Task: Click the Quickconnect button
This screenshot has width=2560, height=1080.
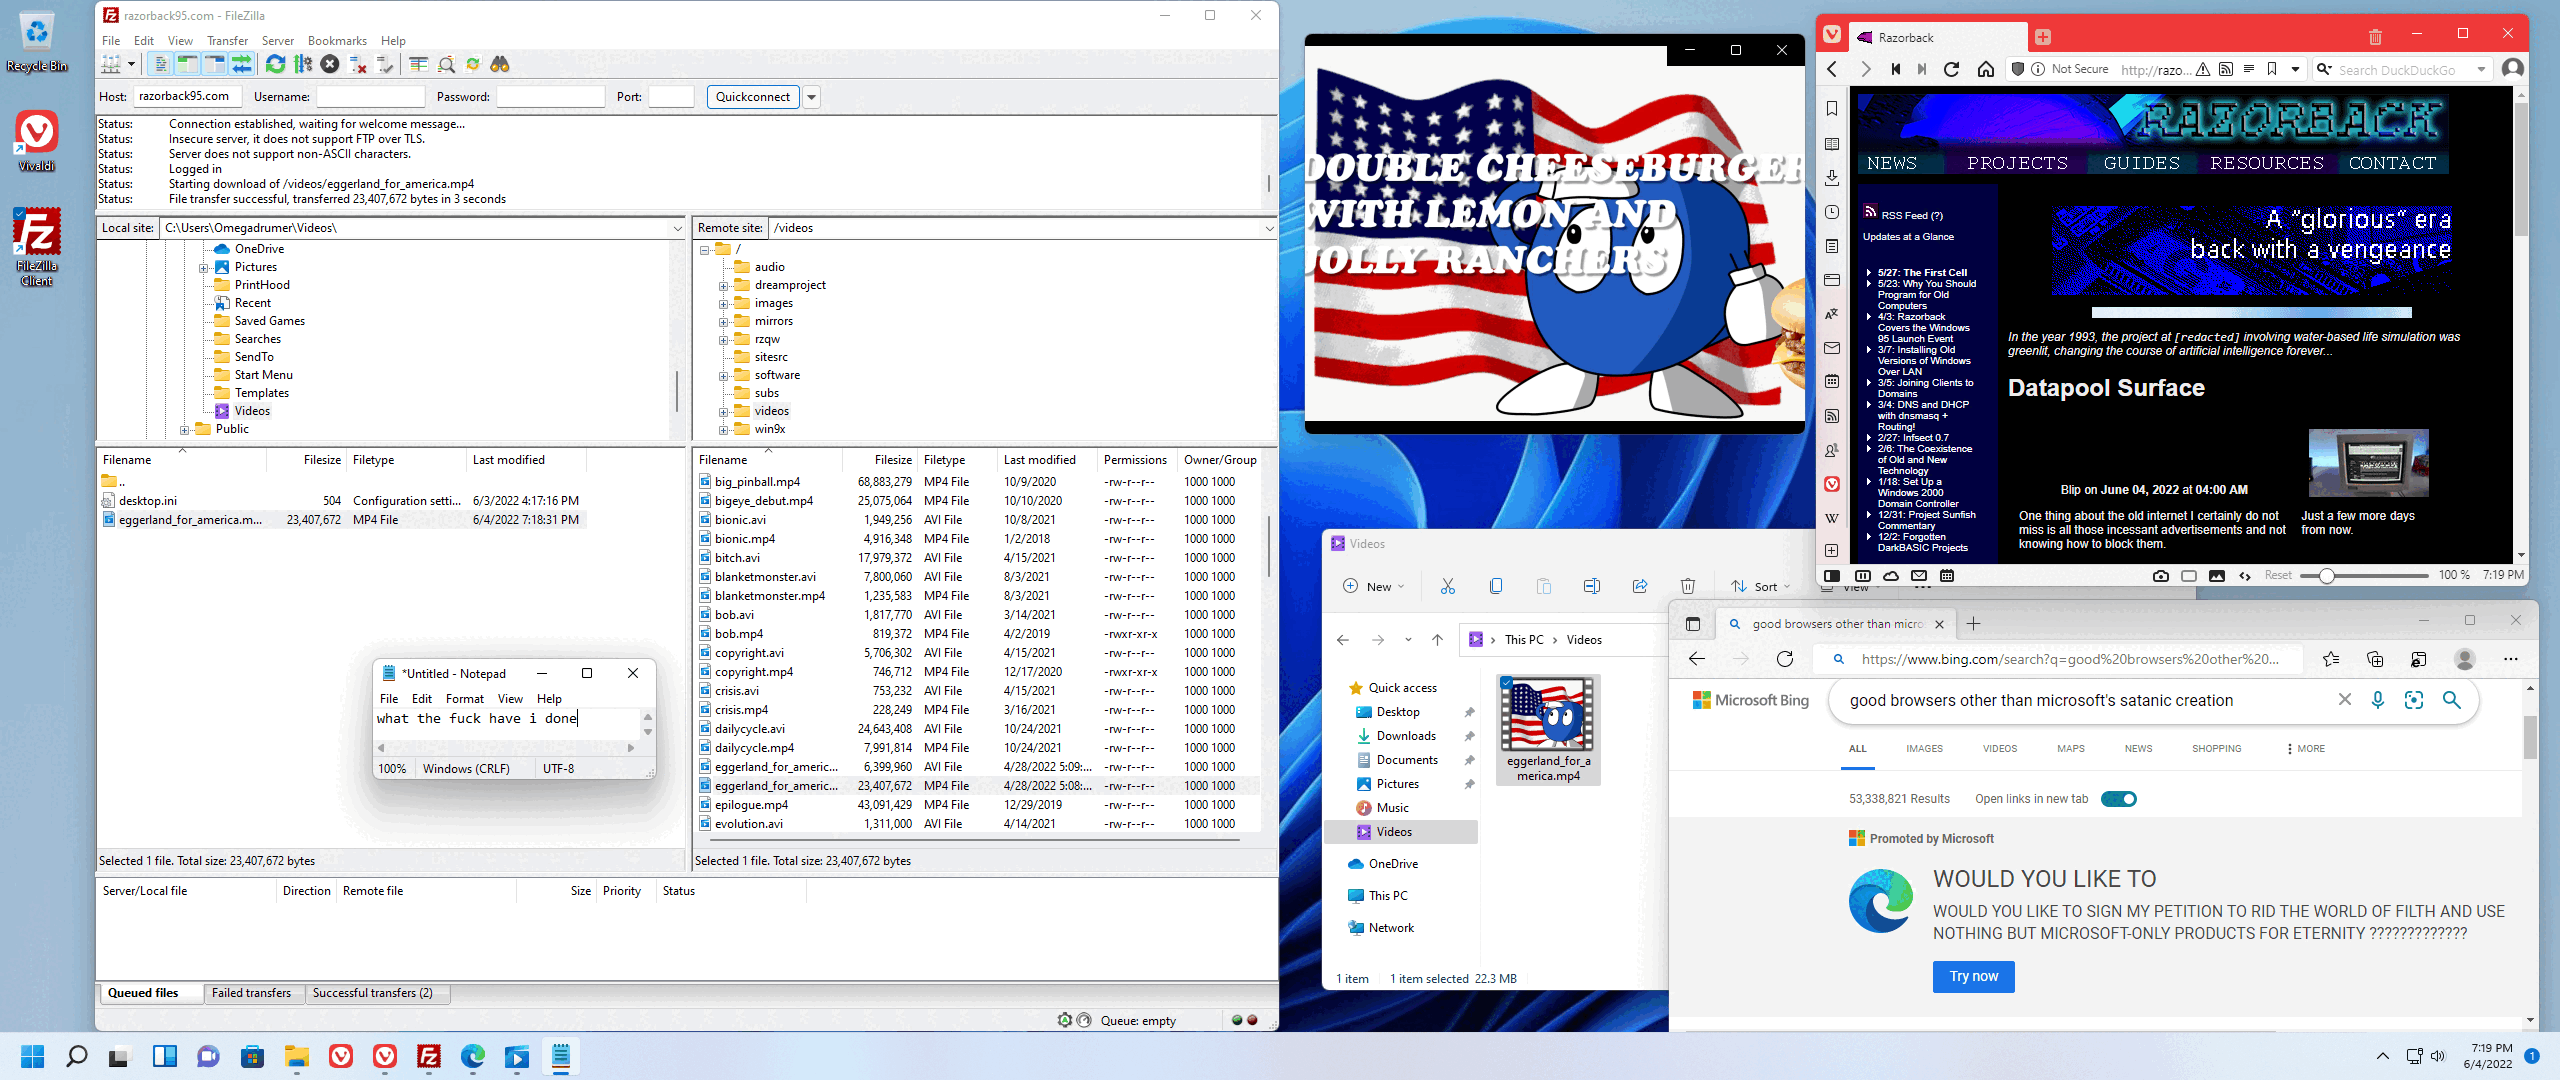Action: coord(752,97)
